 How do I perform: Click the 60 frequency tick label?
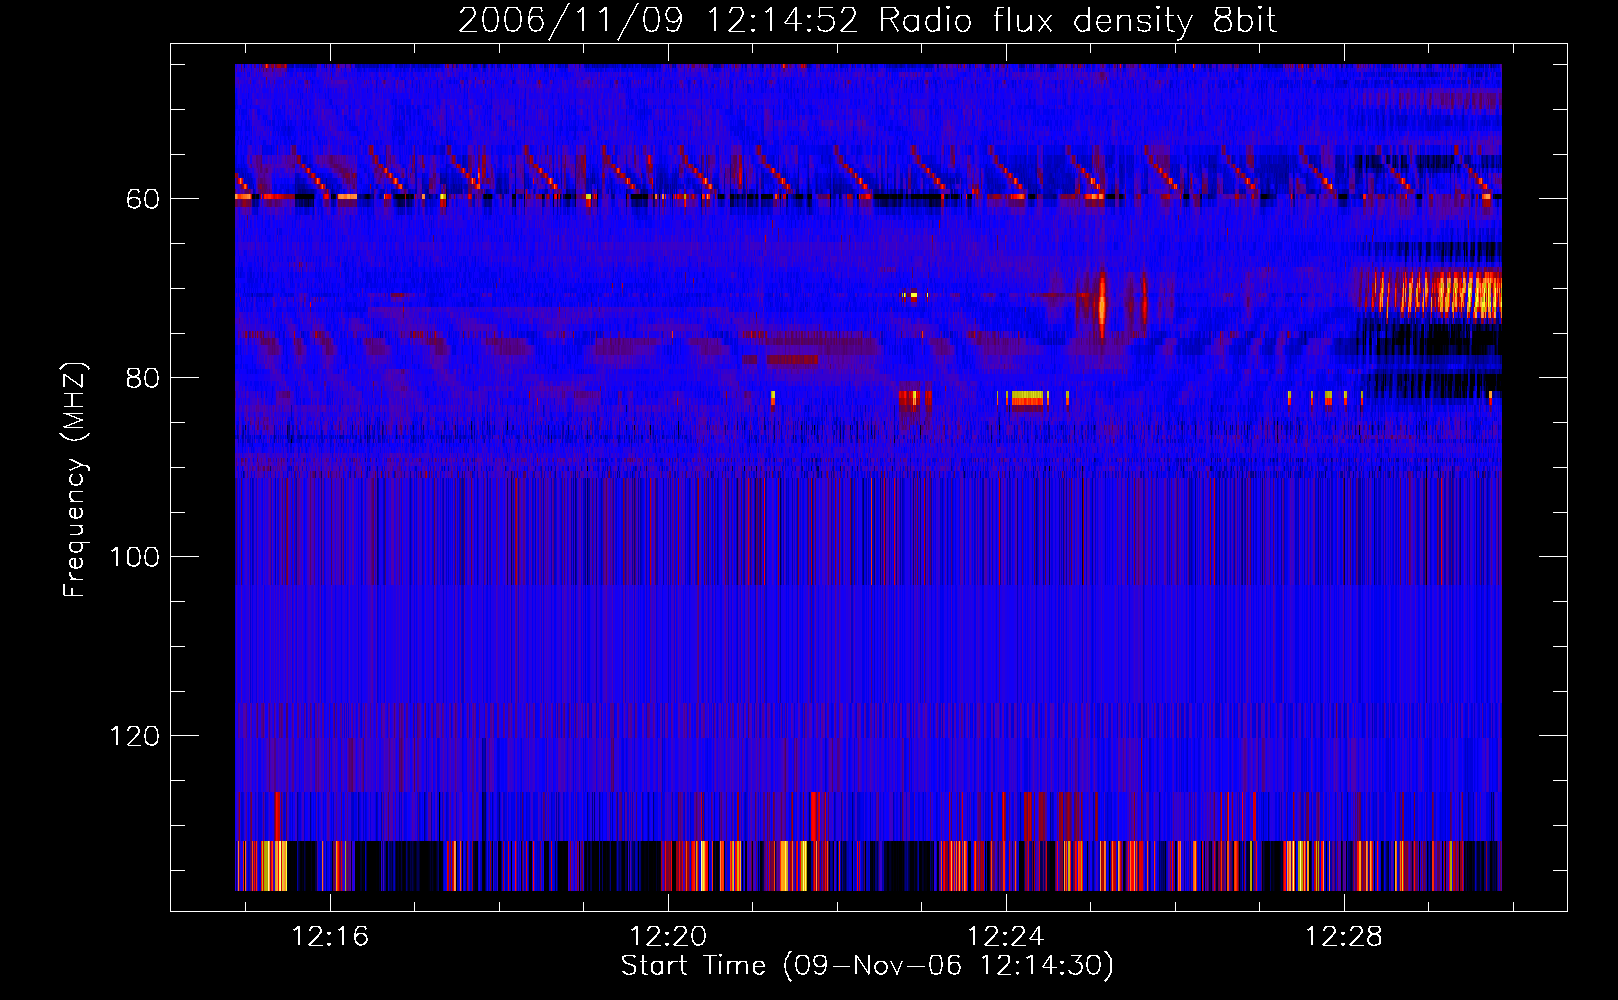143,199
